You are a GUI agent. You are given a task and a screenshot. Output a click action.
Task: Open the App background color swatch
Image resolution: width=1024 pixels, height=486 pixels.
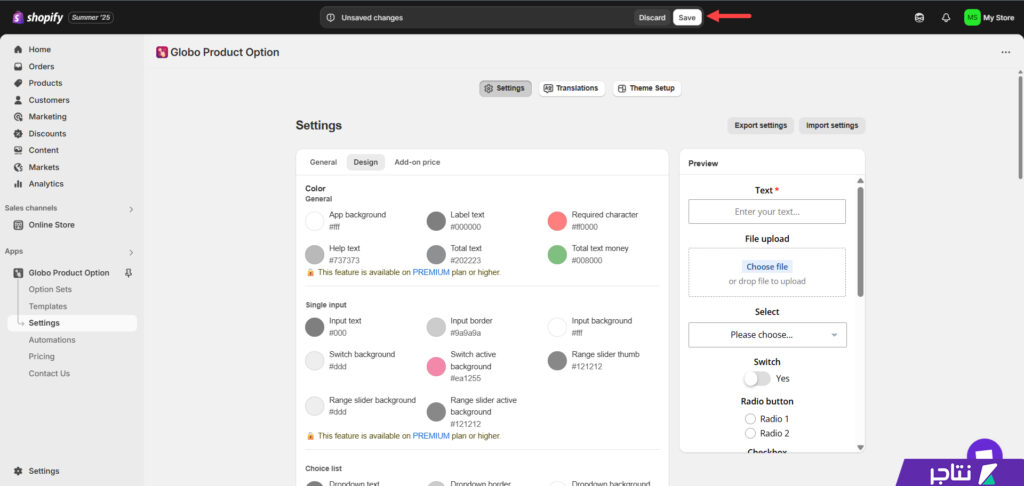315,221
